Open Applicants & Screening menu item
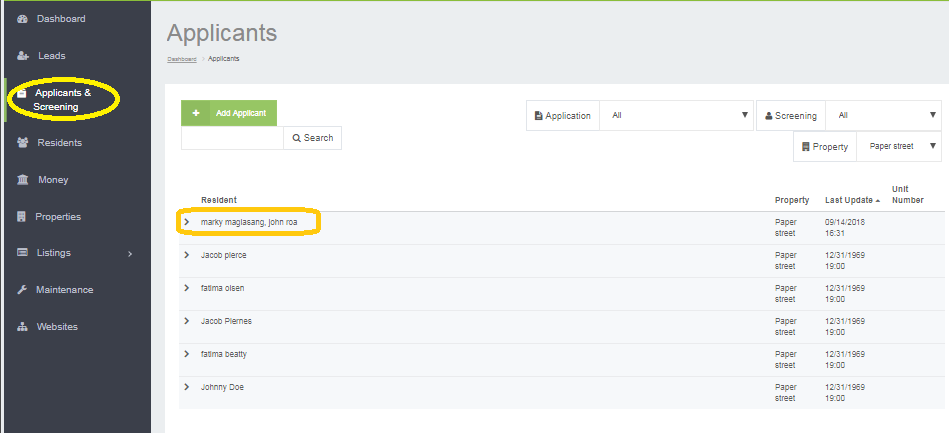The width and height of the screenshot is (949, 433). 62,99
